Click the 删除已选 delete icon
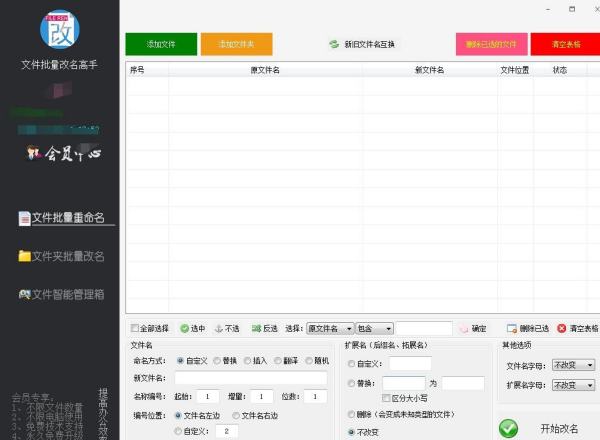Image resolution: width=600 pixels, height=440 pixels. 512,328
